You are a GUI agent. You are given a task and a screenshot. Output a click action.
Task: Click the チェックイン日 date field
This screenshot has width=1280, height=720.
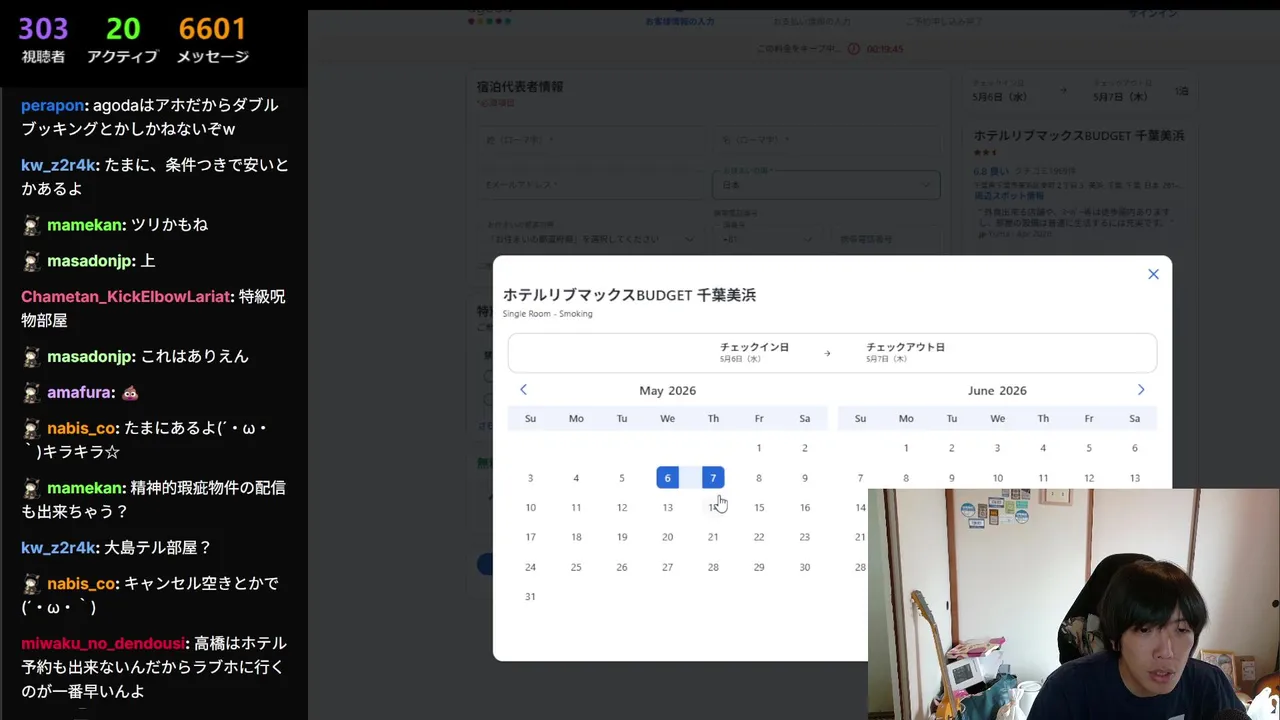[x=754, y=352]
